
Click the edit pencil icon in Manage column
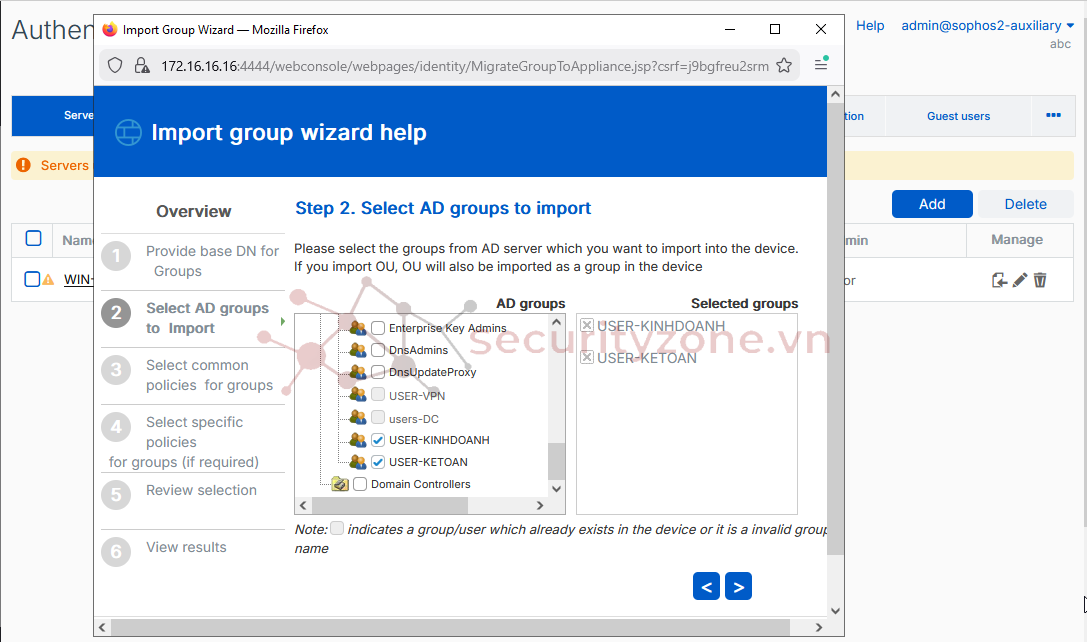coord(1020,280)
